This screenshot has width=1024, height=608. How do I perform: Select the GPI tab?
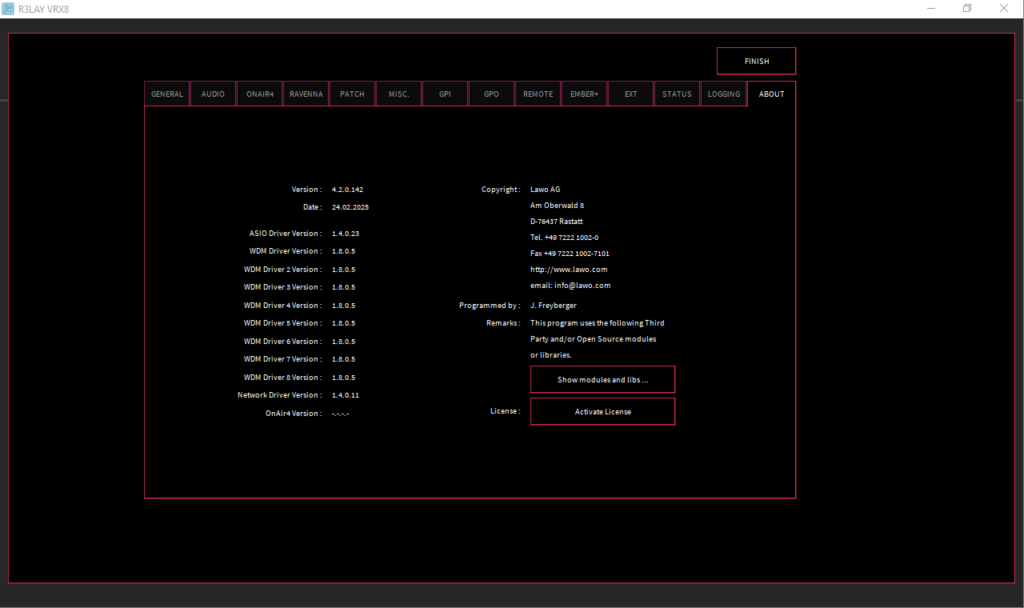445,94
